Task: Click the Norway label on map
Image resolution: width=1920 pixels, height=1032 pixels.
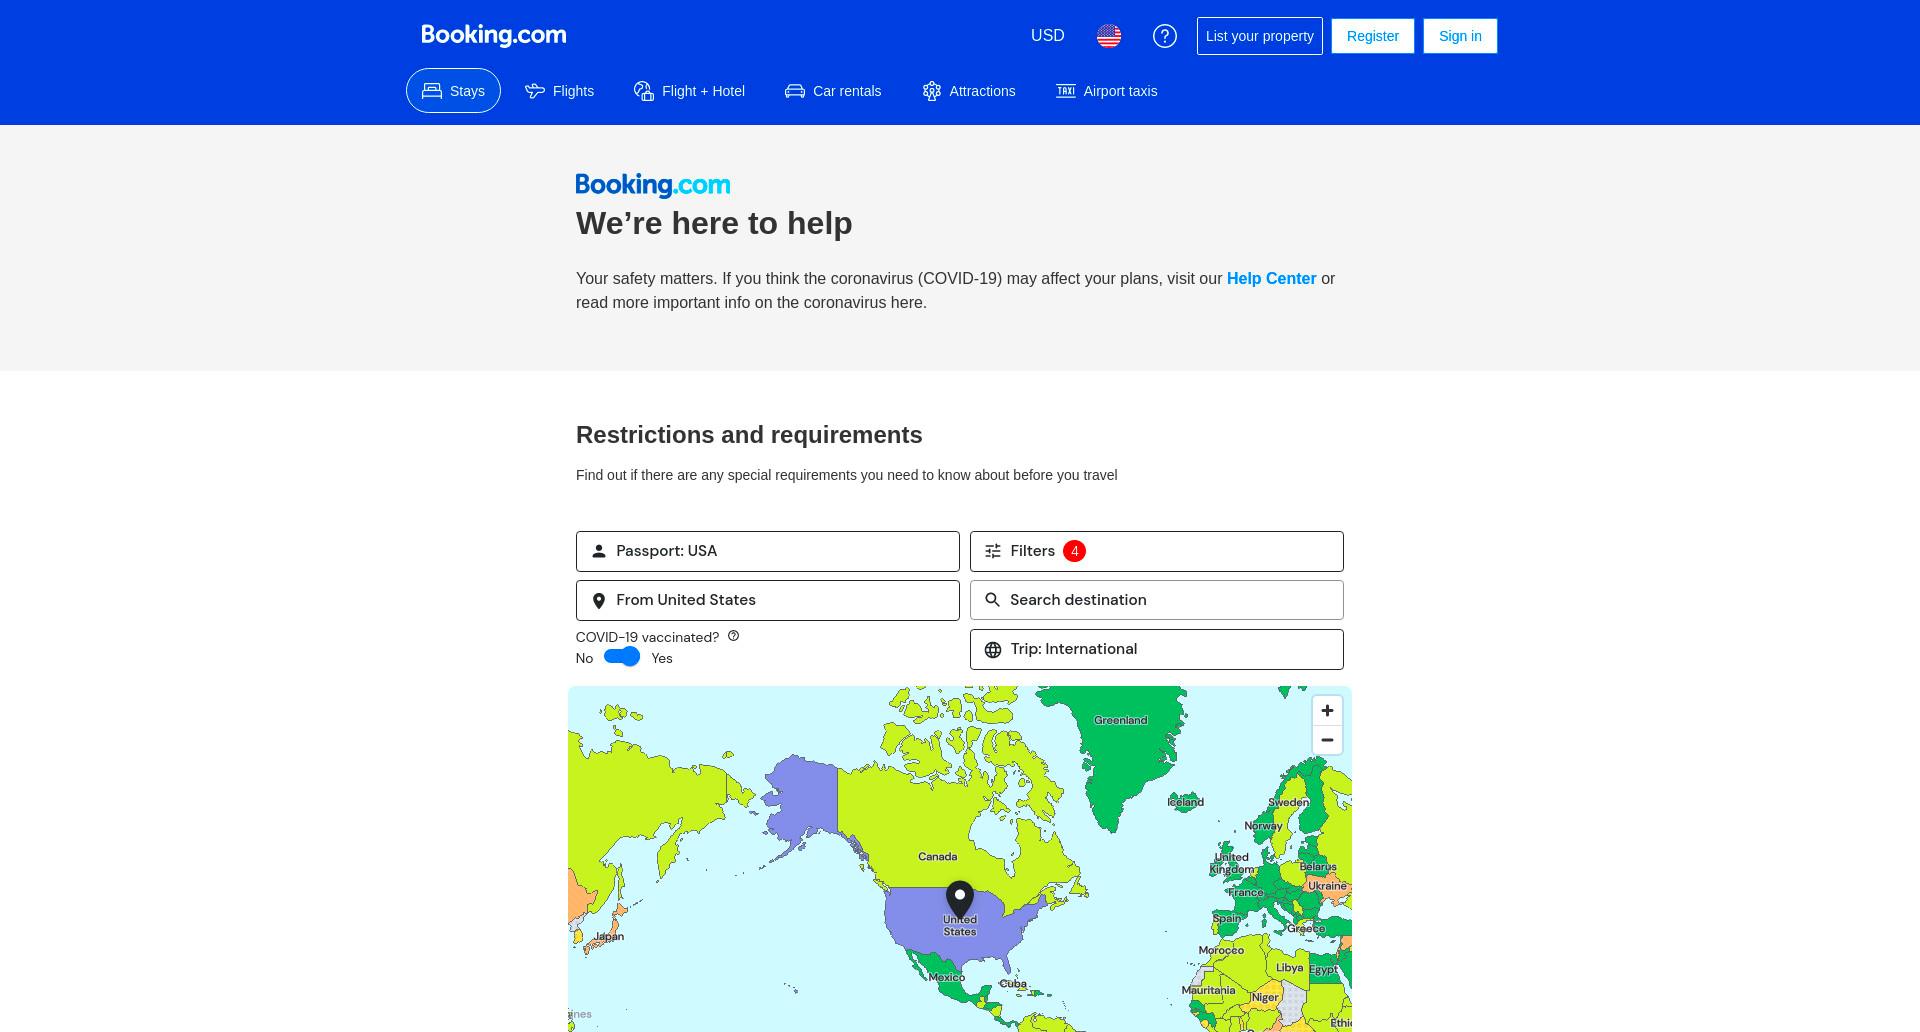Action: [x=1263, y=826]
